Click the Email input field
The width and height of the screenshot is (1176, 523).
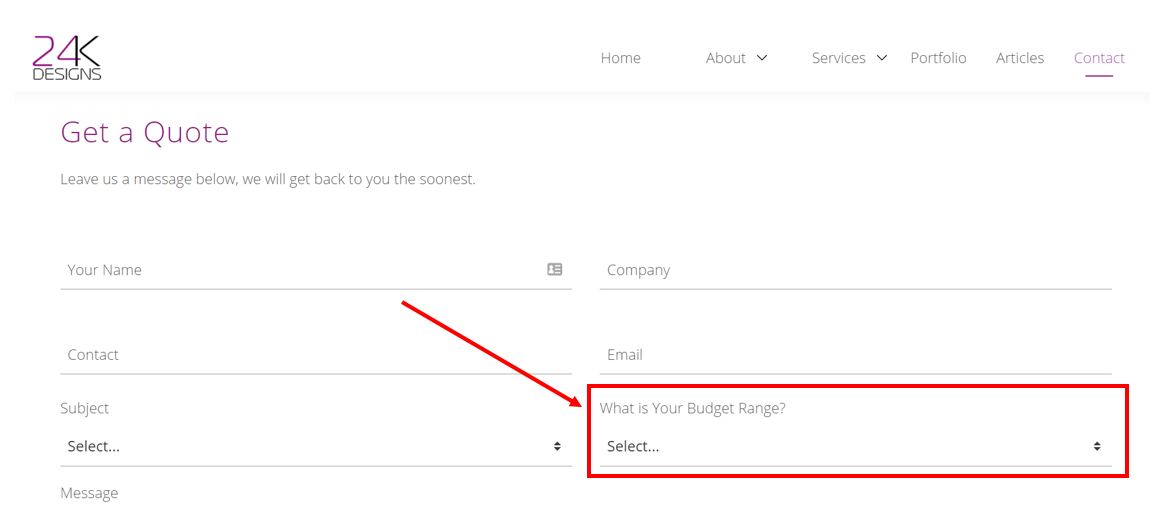(x=855, y=355)
